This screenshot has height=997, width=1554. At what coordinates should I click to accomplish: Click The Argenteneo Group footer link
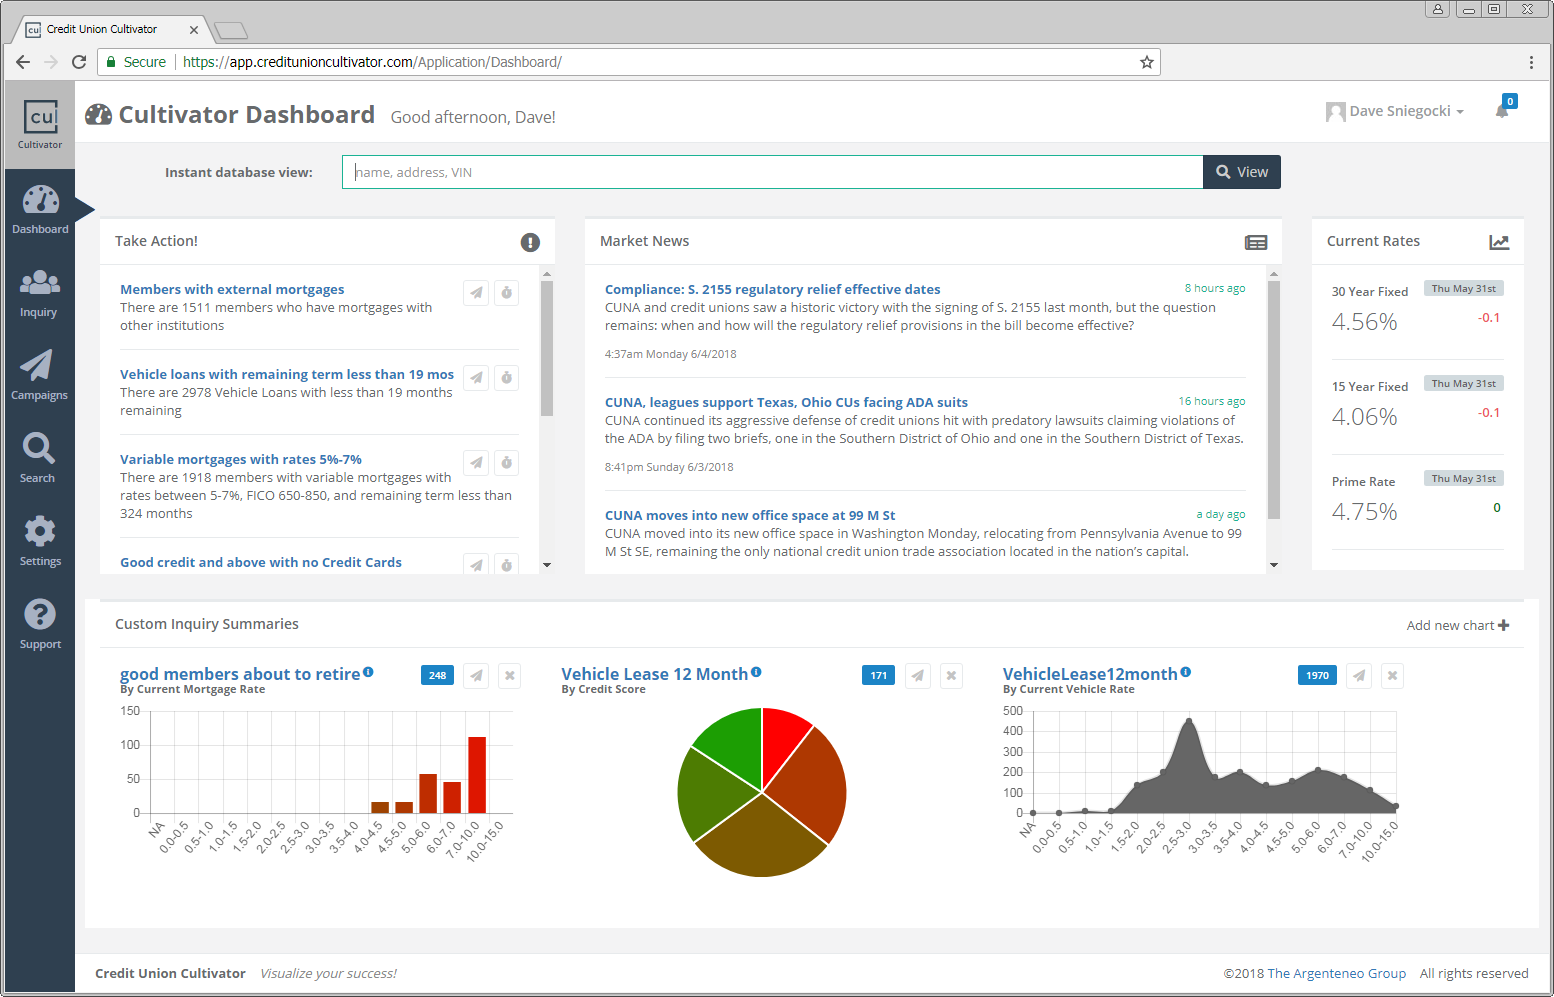pos(1336,974)
